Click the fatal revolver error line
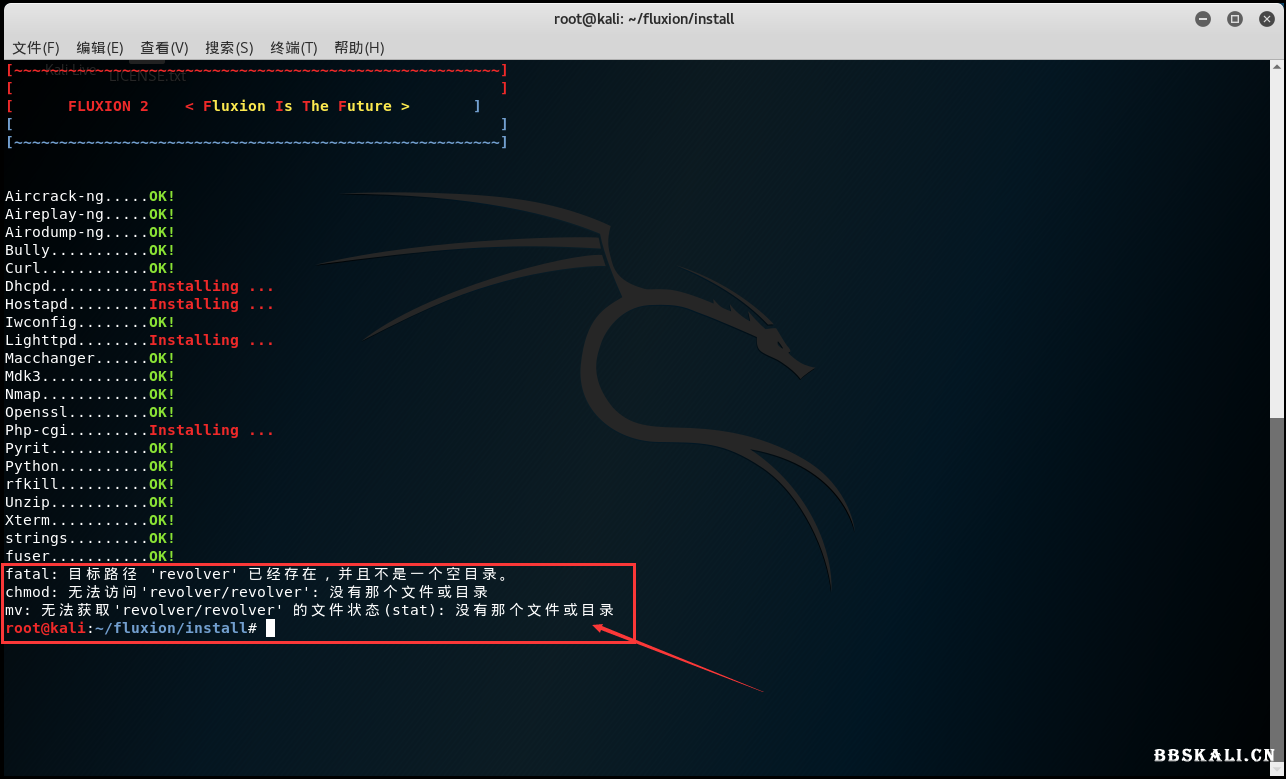Image resolution: width=1286 pixels, height=779 pixels. click(x=258, y=574)
